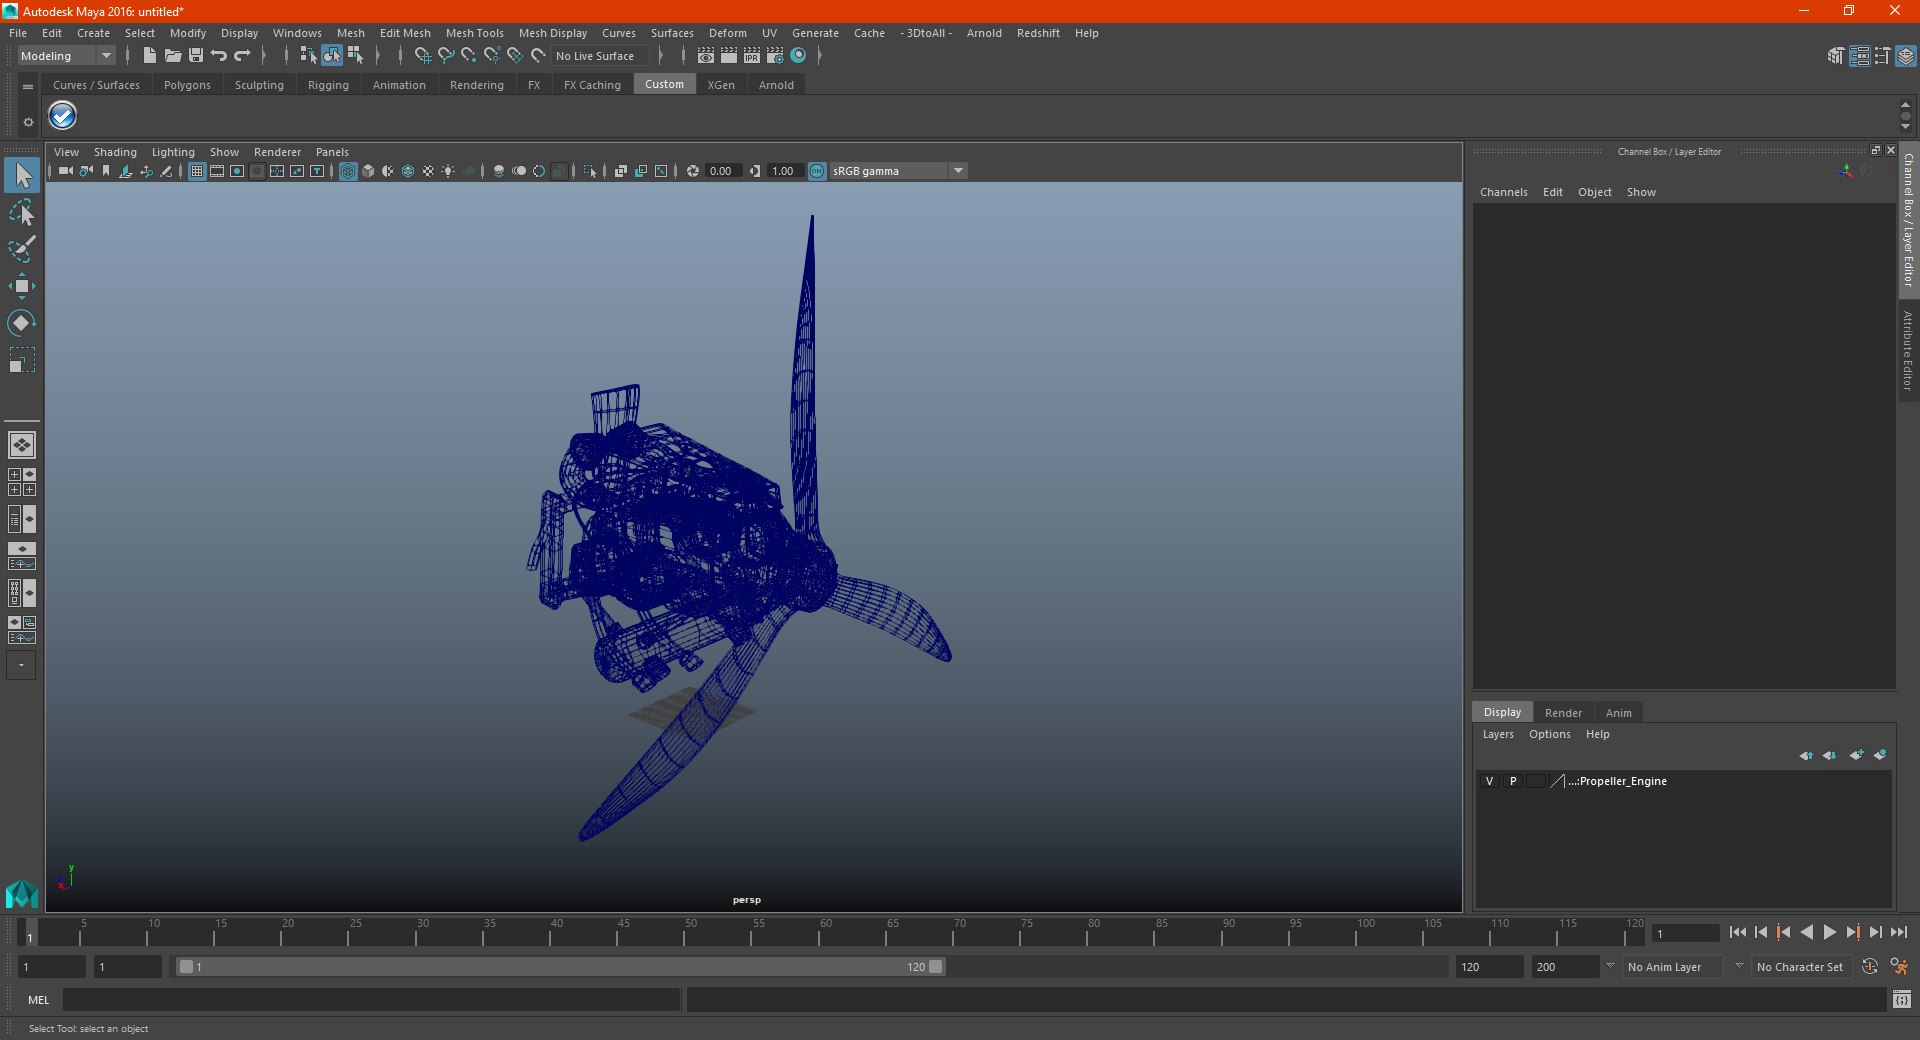Activate the Lasso Select tool
This screenshot has height=1040, width=1920.
click(x=22, y=213)
